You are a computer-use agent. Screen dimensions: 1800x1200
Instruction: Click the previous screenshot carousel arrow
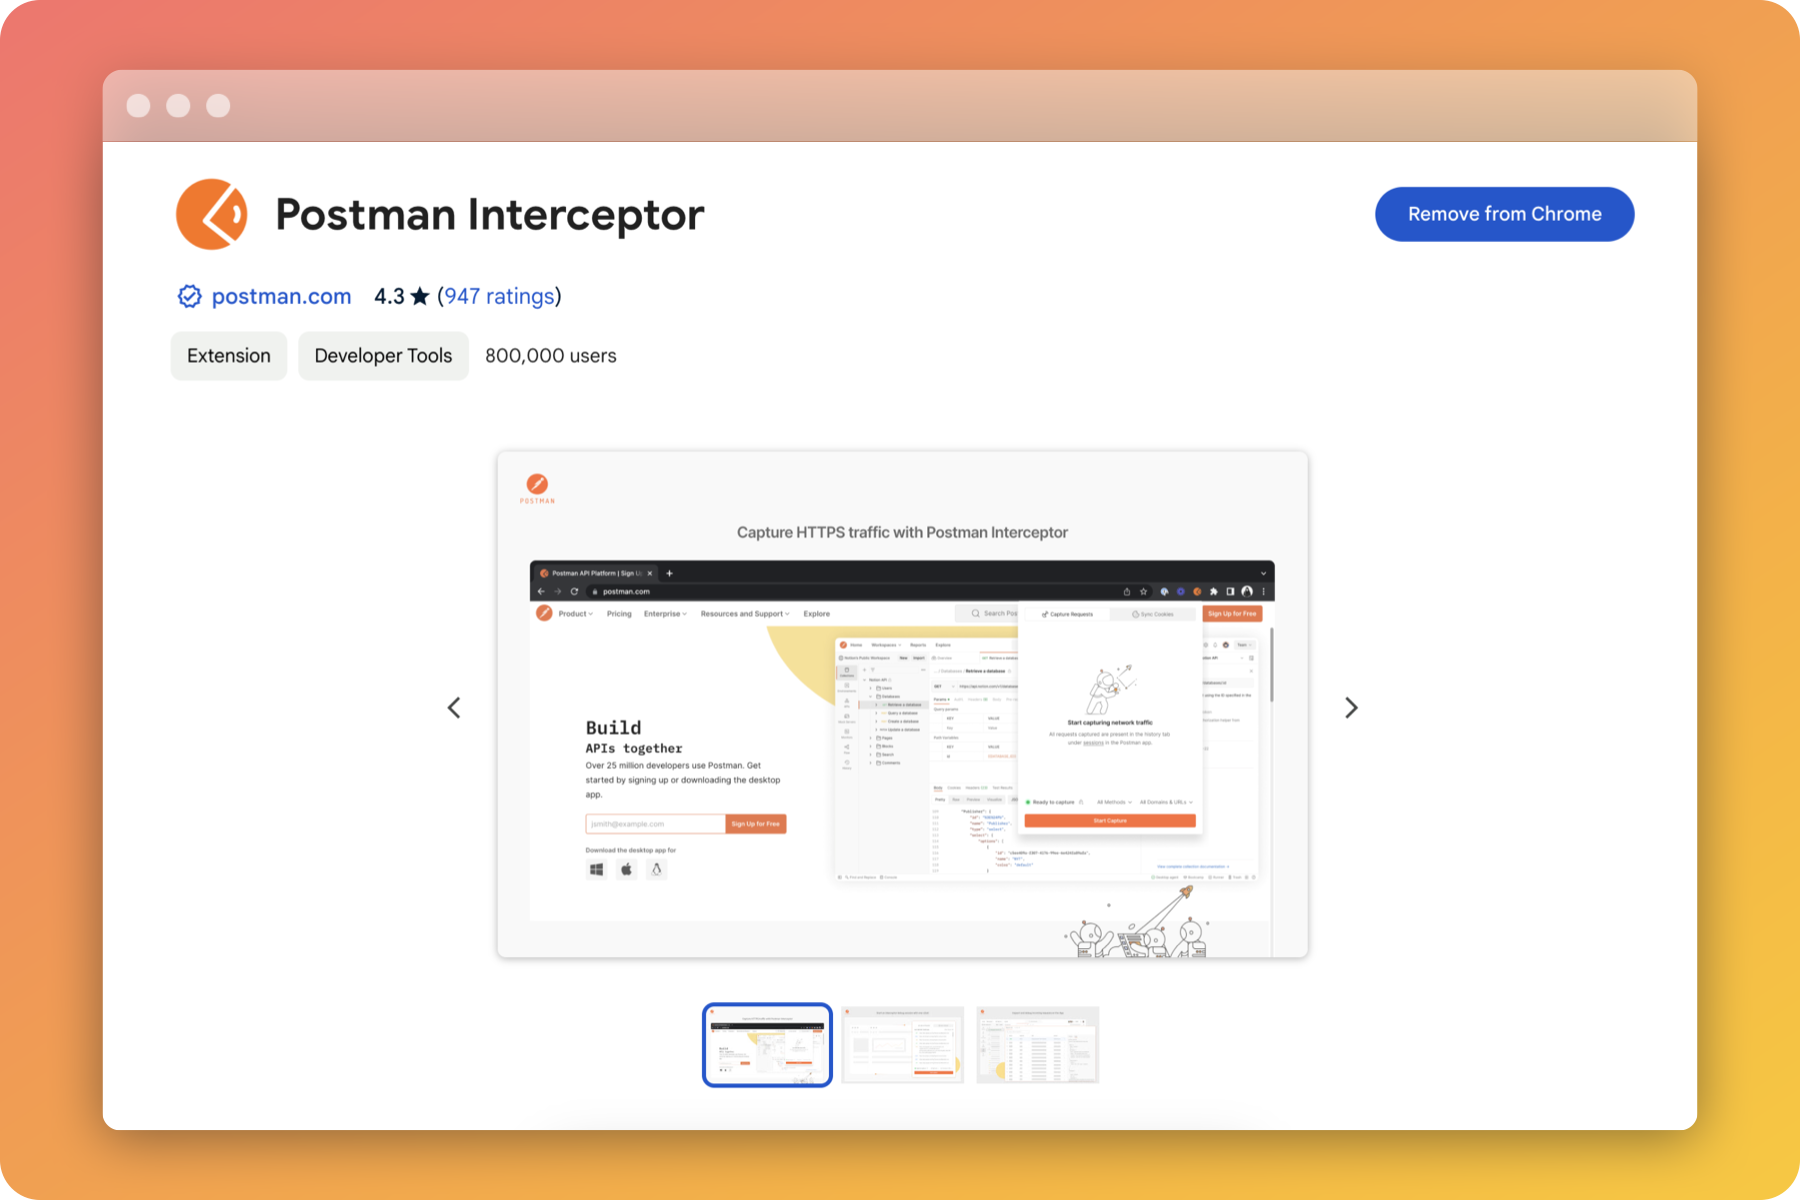pyautogui.click(x=453, y=707)
